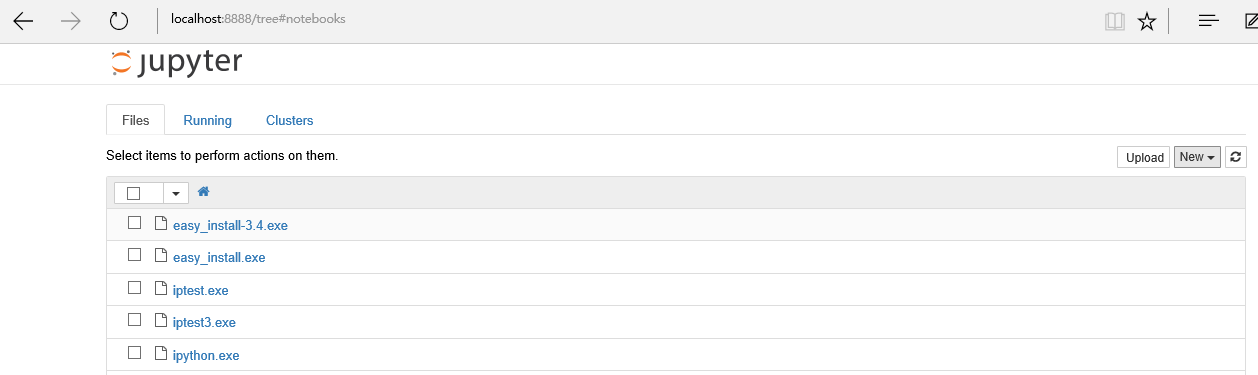Open the ipython.exe file link

[x=206, y=355]
